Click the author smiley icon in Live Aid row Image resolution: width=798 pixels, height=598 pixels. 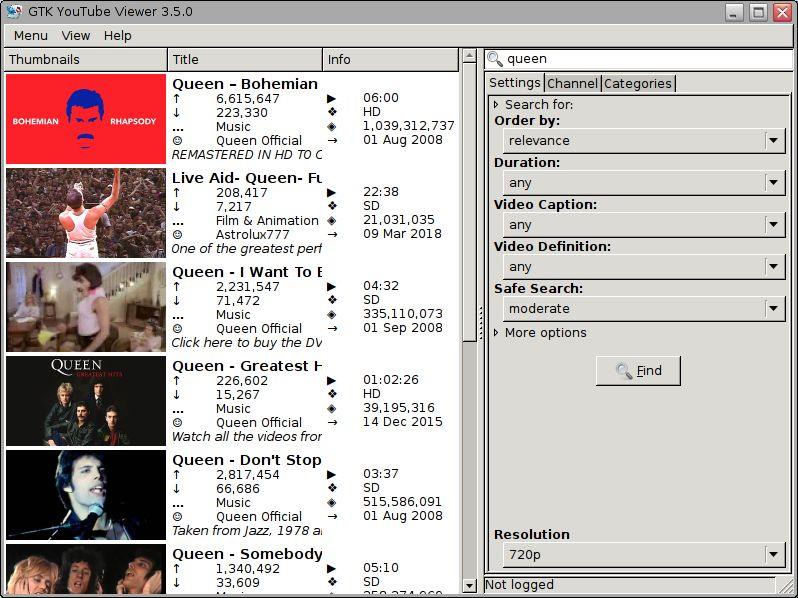[x=177, y=235]
